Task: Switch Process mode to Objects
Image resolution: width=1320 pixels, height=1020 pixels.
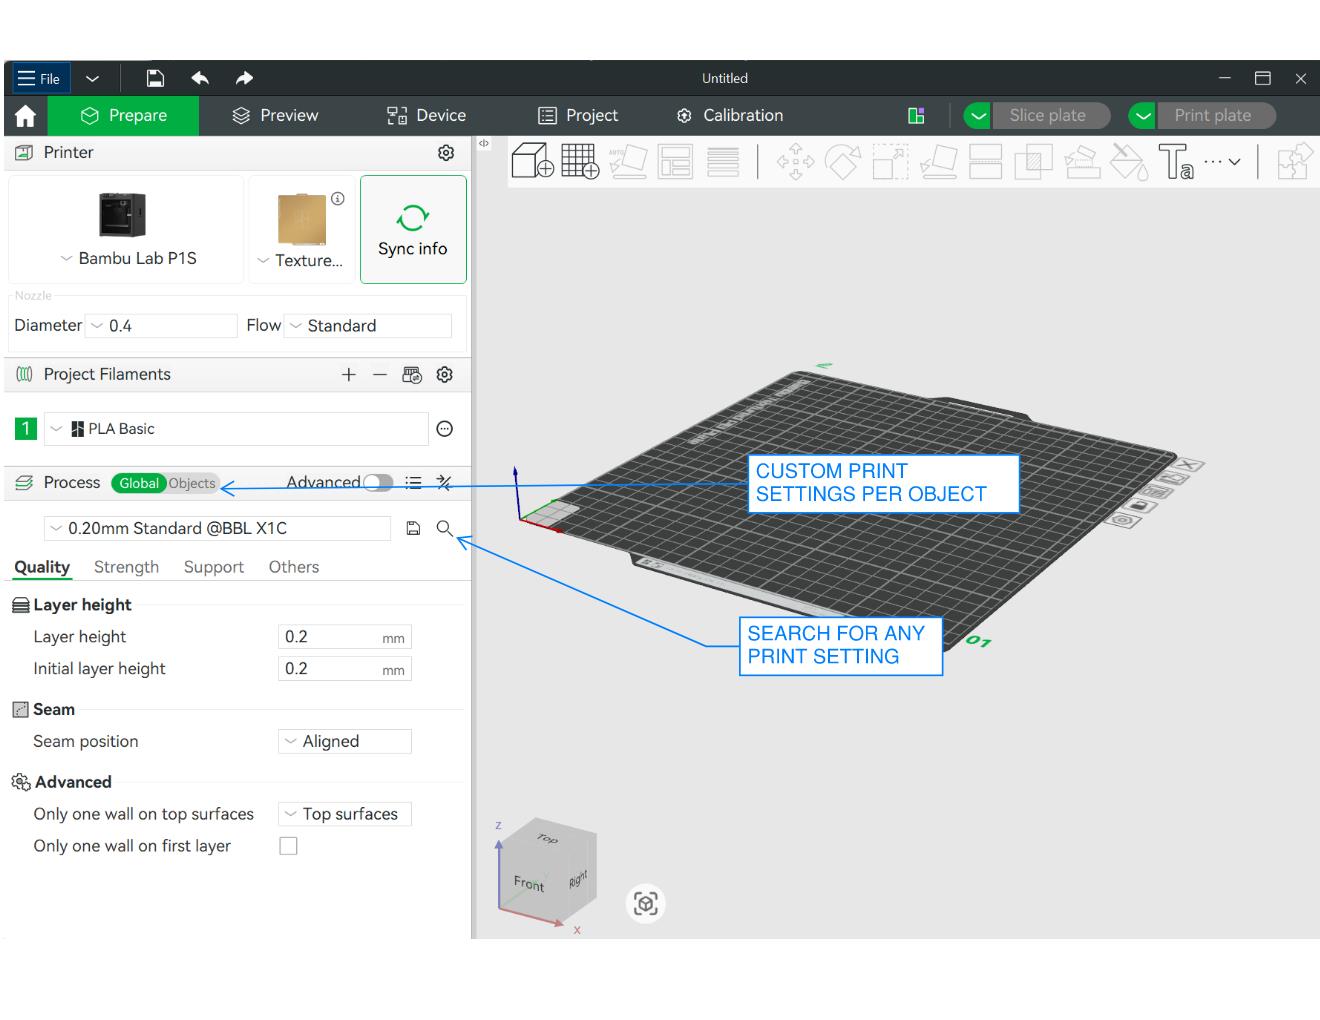Action: (192, 483)
